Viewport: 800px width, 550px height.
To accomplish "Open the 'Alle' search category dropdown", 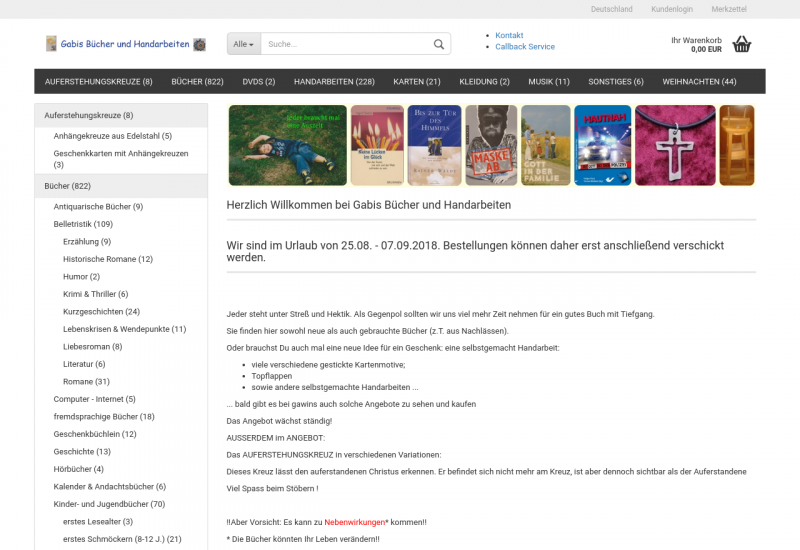I will (x=244, y=44).
